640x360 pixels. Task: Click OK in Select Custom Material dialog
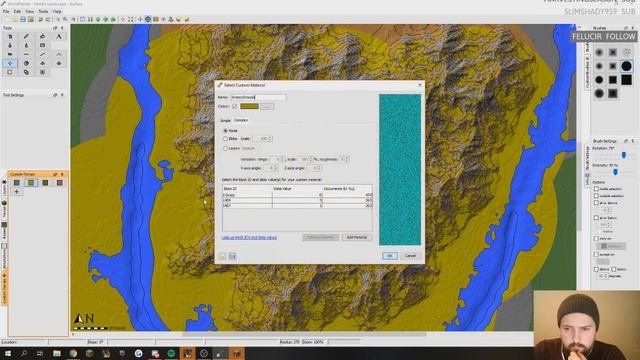[x=389, y=256]
